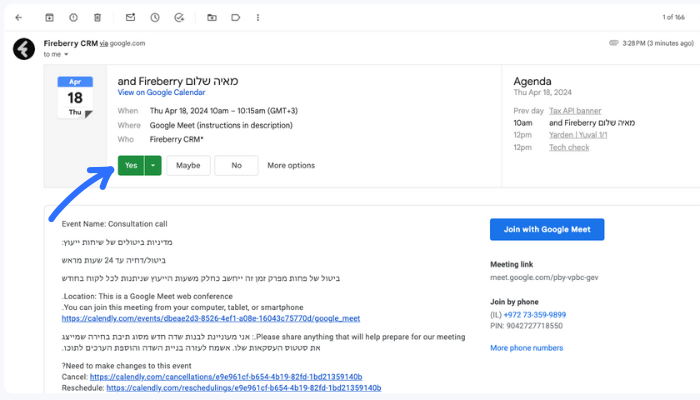Image resolution: width=700 pixels, height=400 pixels.
Task: Click the '1 of 166' message counter
Action: pos(673,17)
